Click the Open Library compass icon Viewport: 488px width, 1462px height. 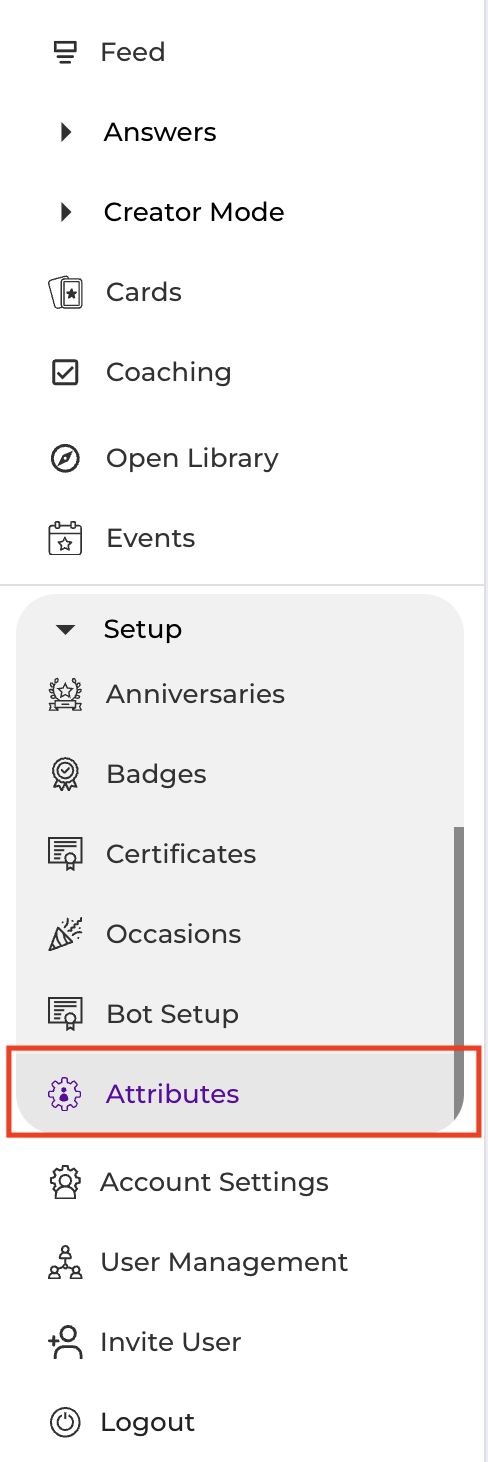(x=65, y=458)
